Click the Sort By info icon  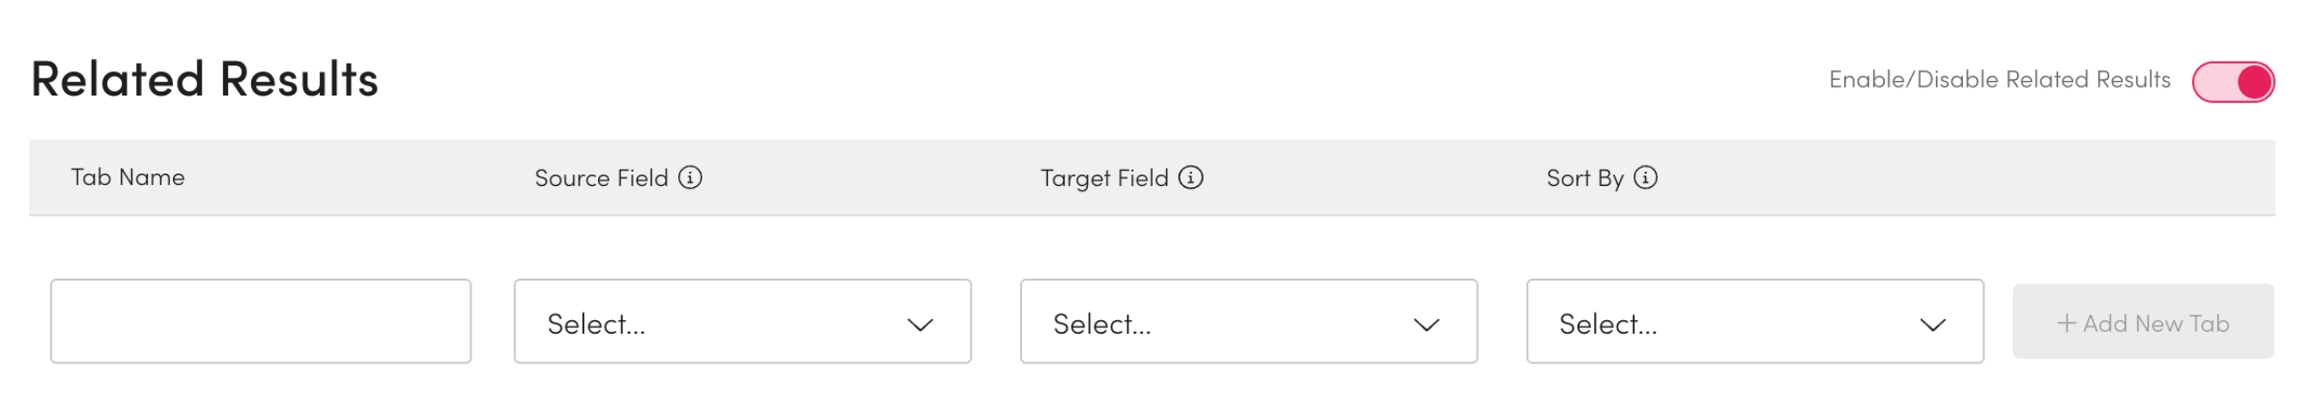[x=1645, y=178]
